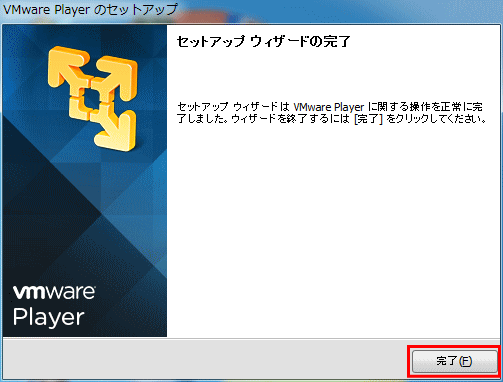Click the bracketed [完了] text in the message

(368, 119)
